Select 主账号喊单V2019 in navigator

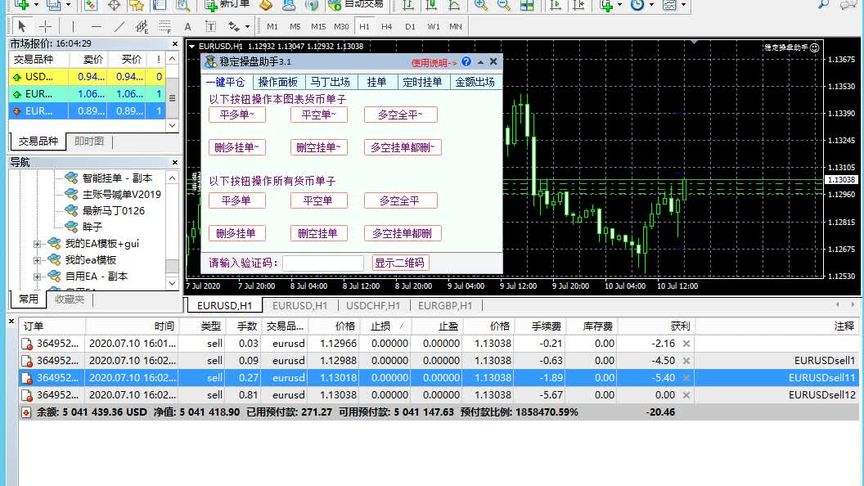121,194
